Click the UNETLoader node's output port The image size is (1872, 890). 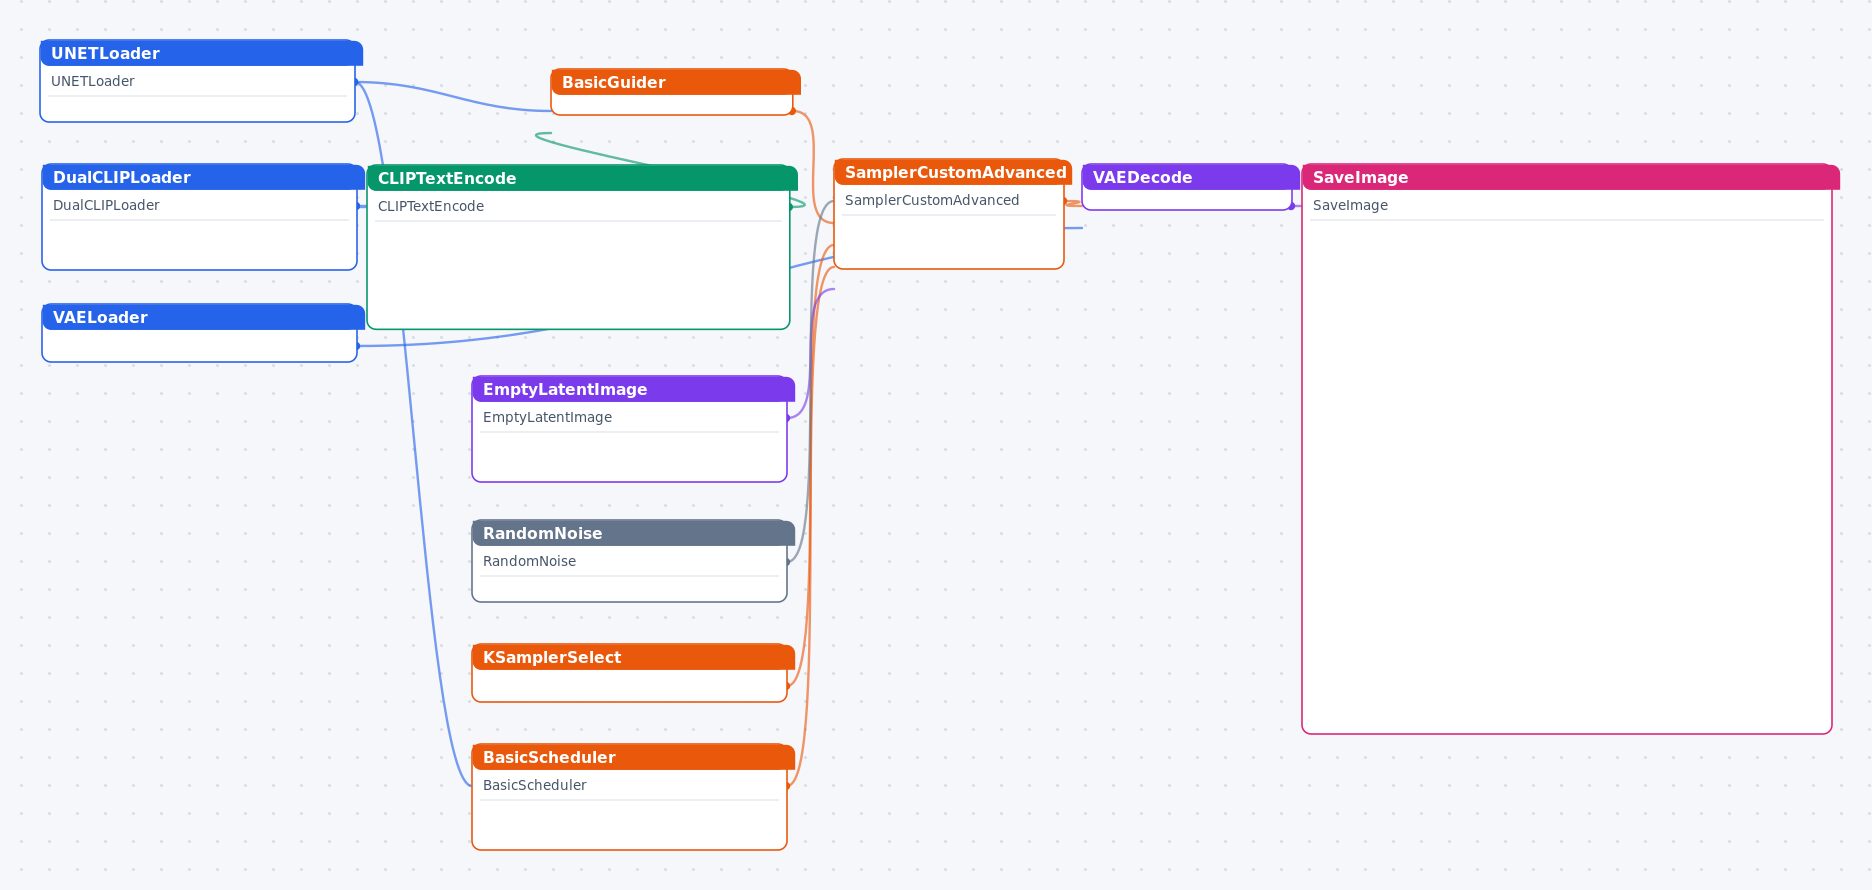tap(356, 82)
